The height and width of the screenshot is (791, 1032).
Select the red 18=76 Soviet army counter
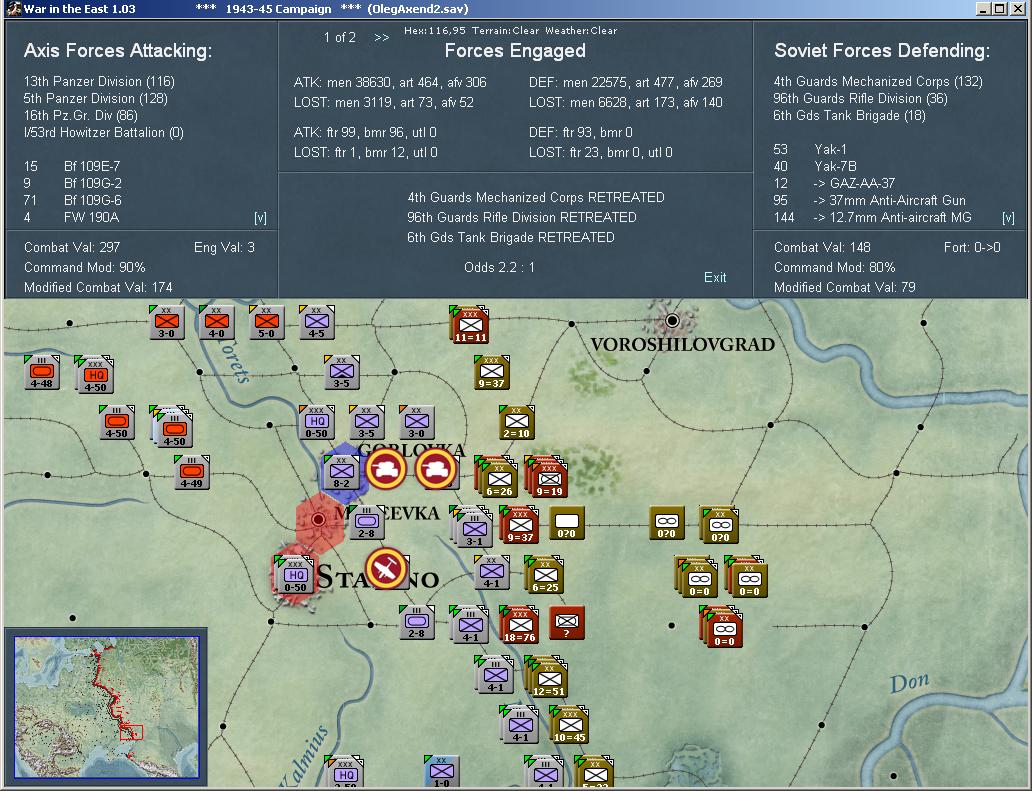(519, 625)
